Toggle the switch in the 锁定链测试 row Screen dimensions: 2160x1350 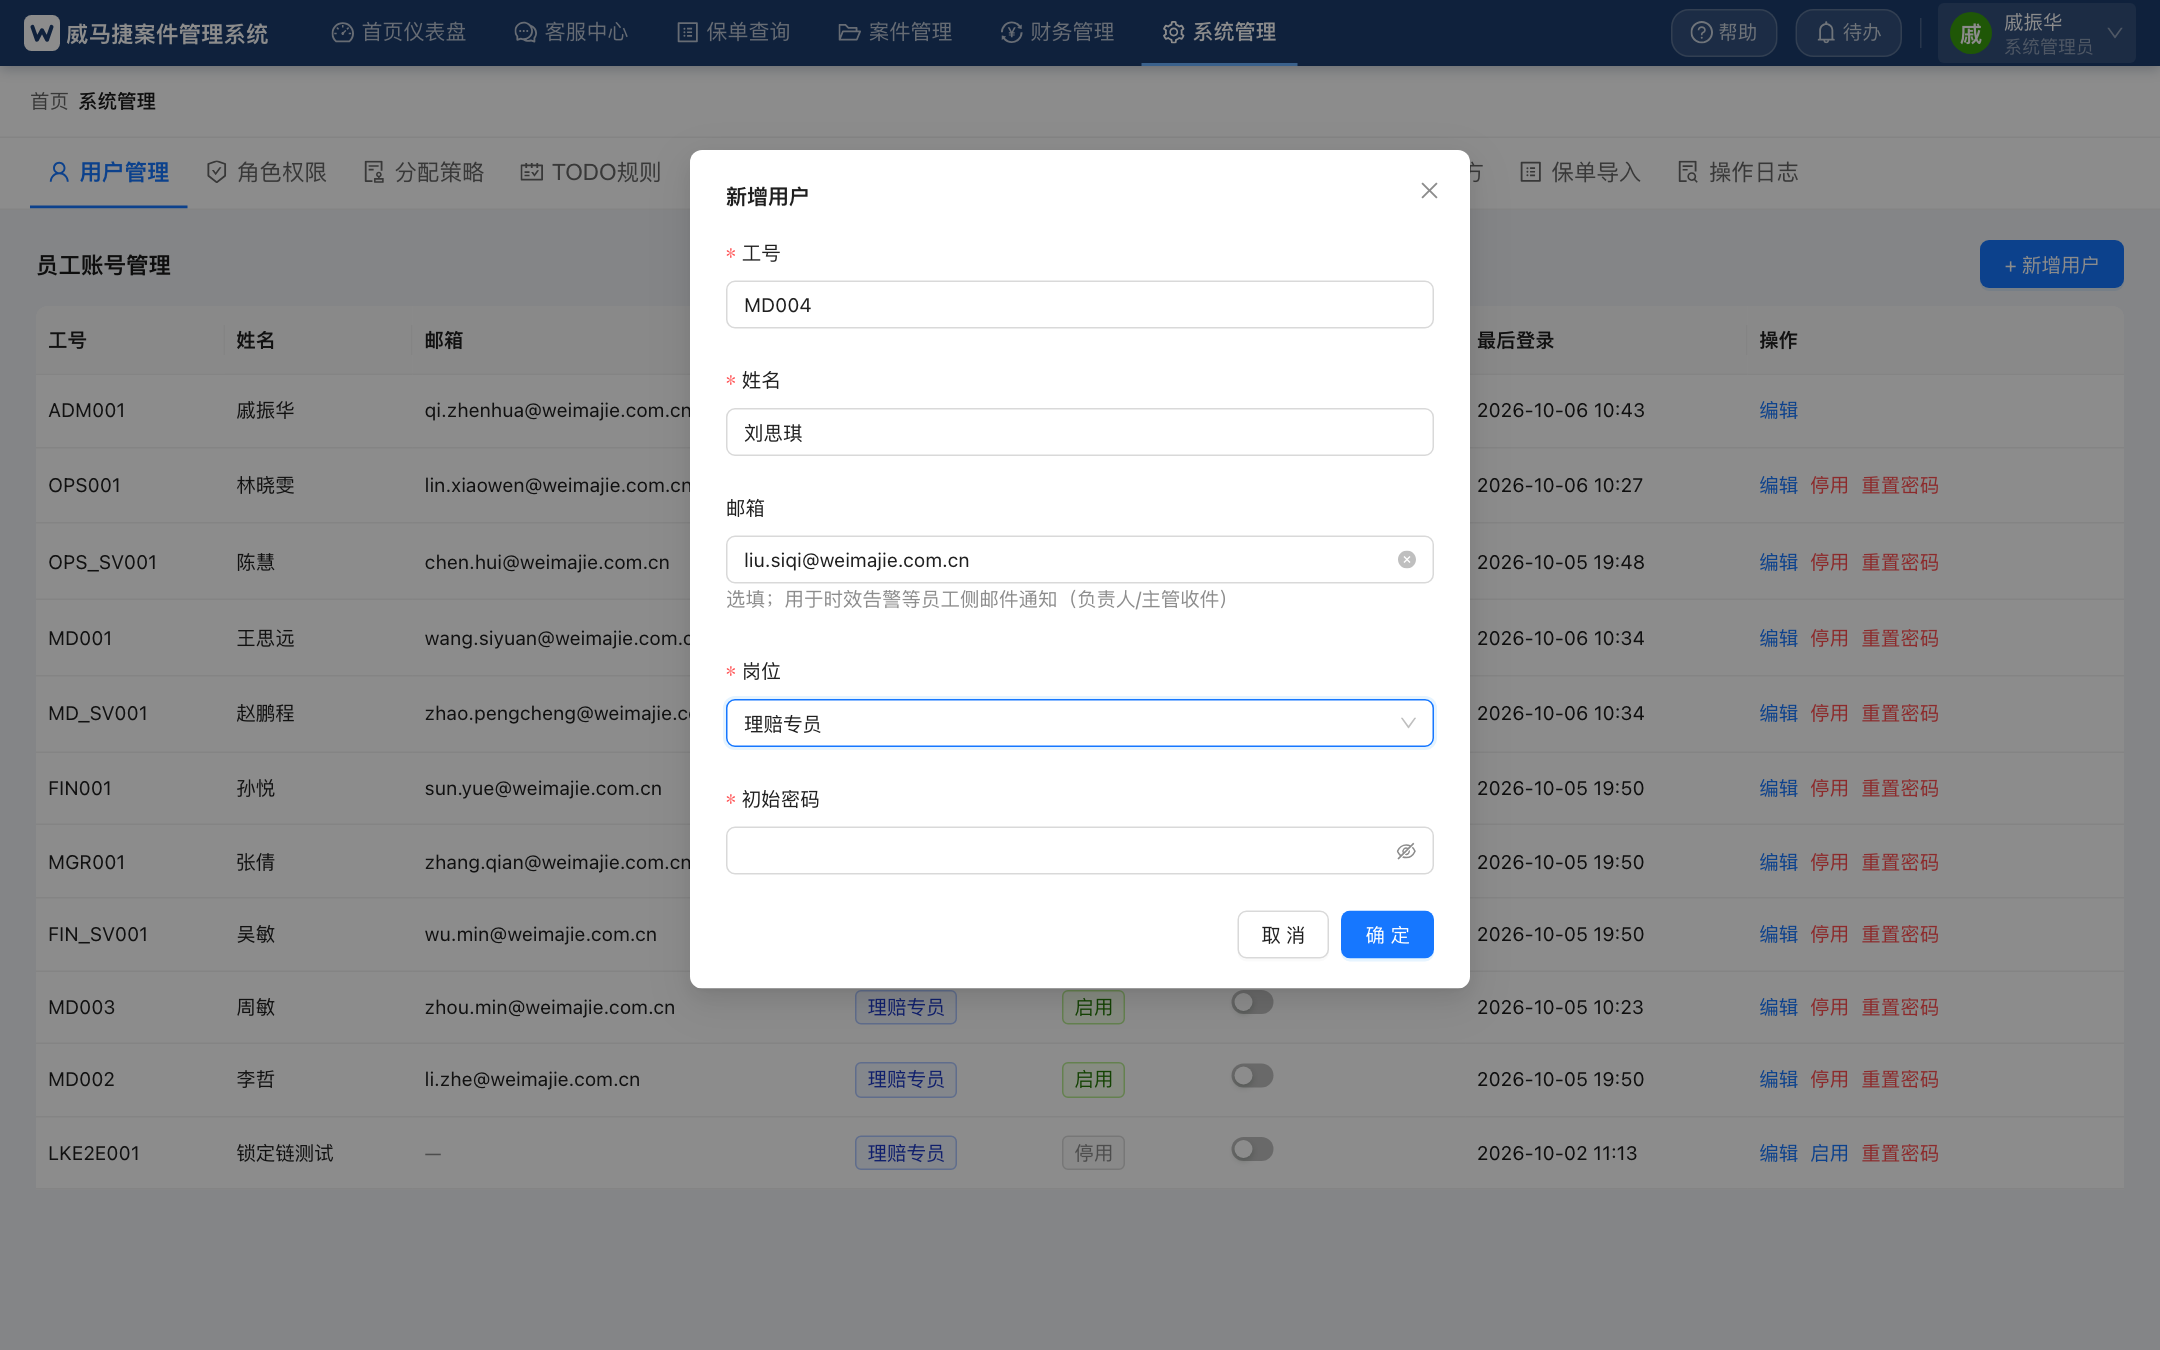coord(1252,1150)
